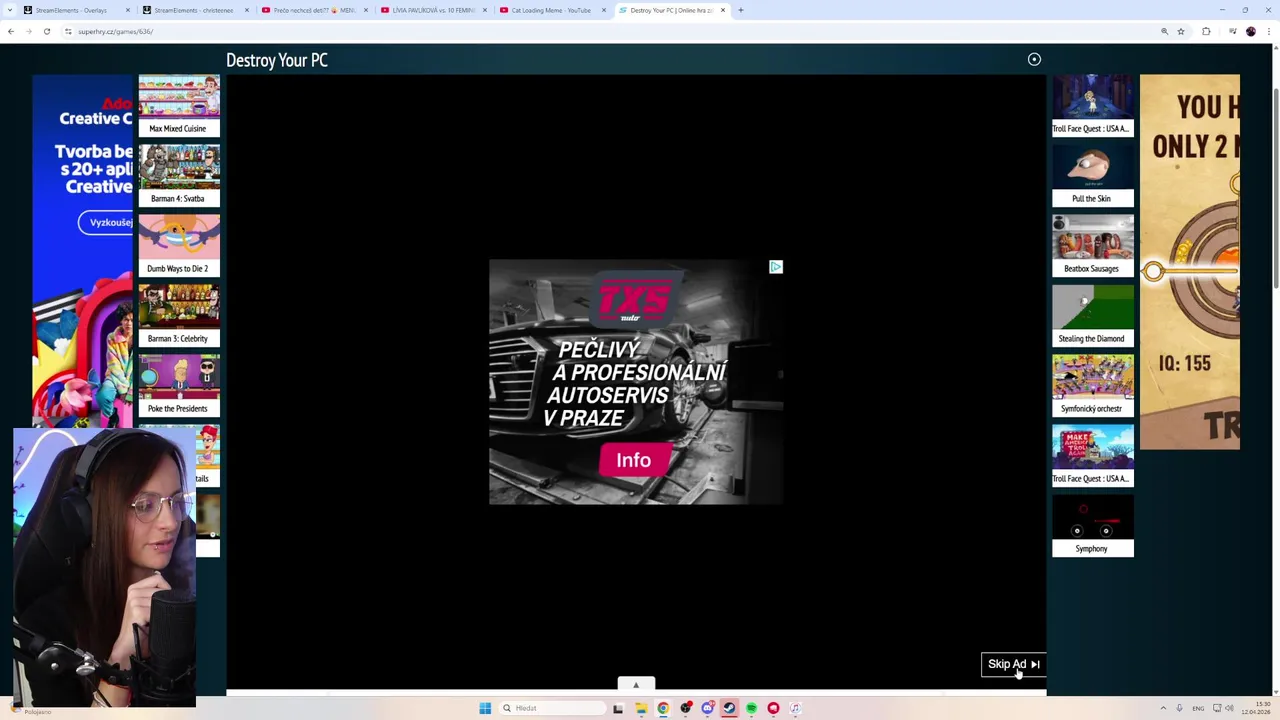Launch the Symfonický orchestr game
The image size is (1280, 720).
tap(1093, 385)
